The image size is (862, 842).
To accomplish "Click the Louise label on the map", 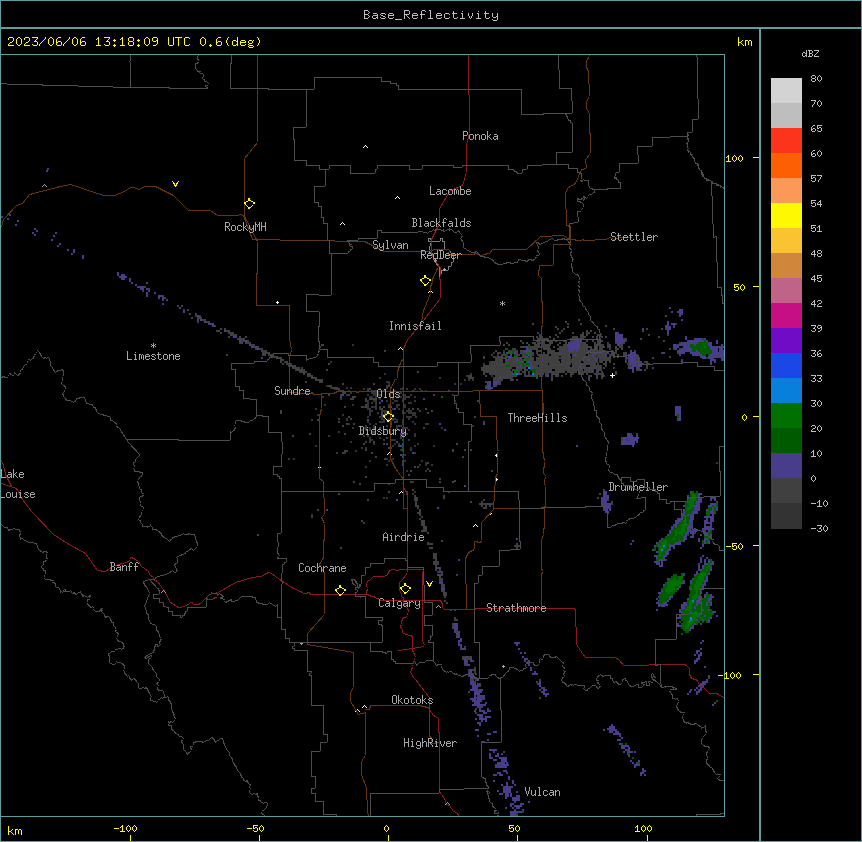I will pyautogui.click(x=18, y=494).
